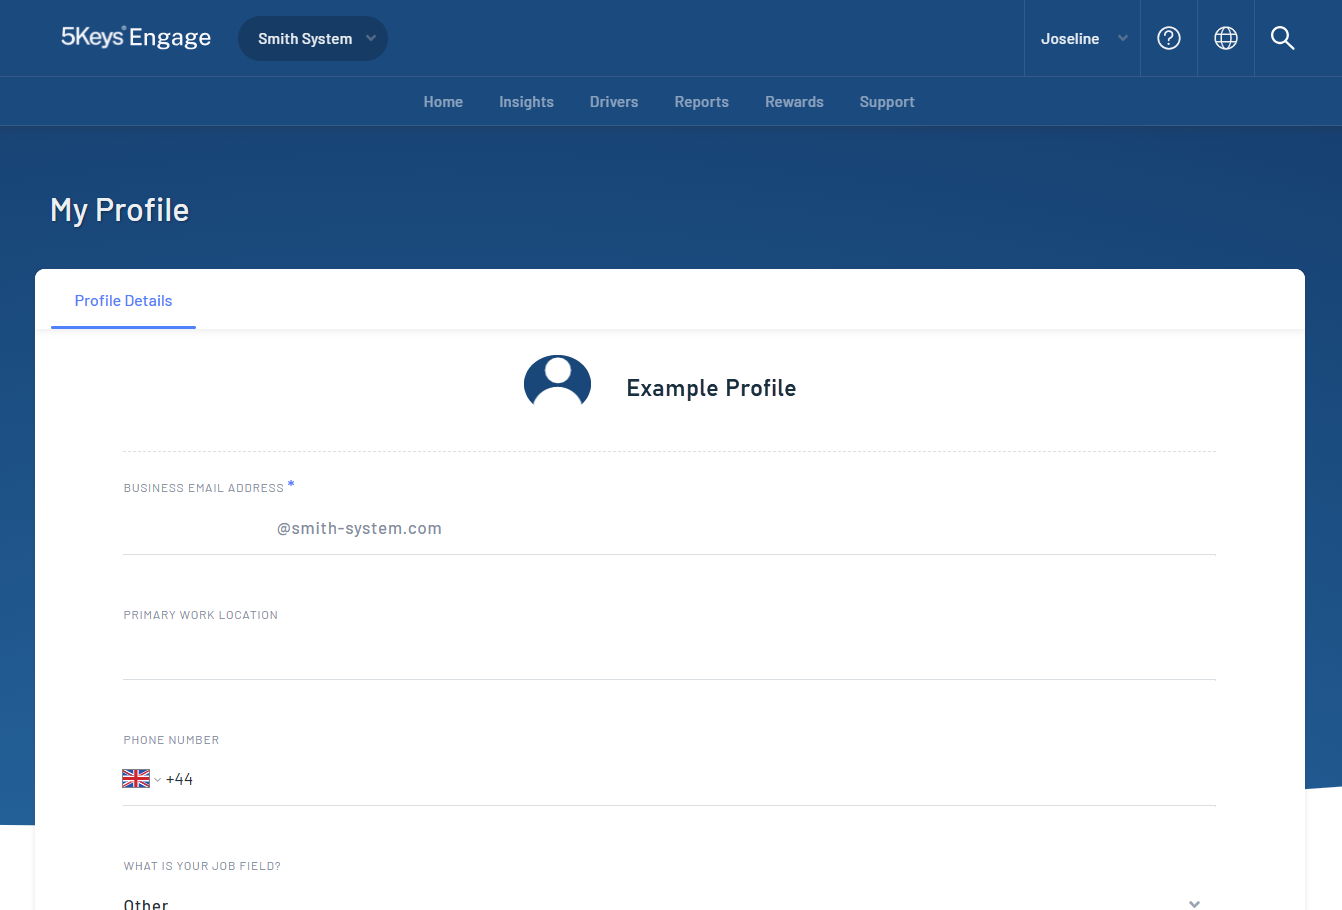Open the help question mark icon

coord(1168,38)
